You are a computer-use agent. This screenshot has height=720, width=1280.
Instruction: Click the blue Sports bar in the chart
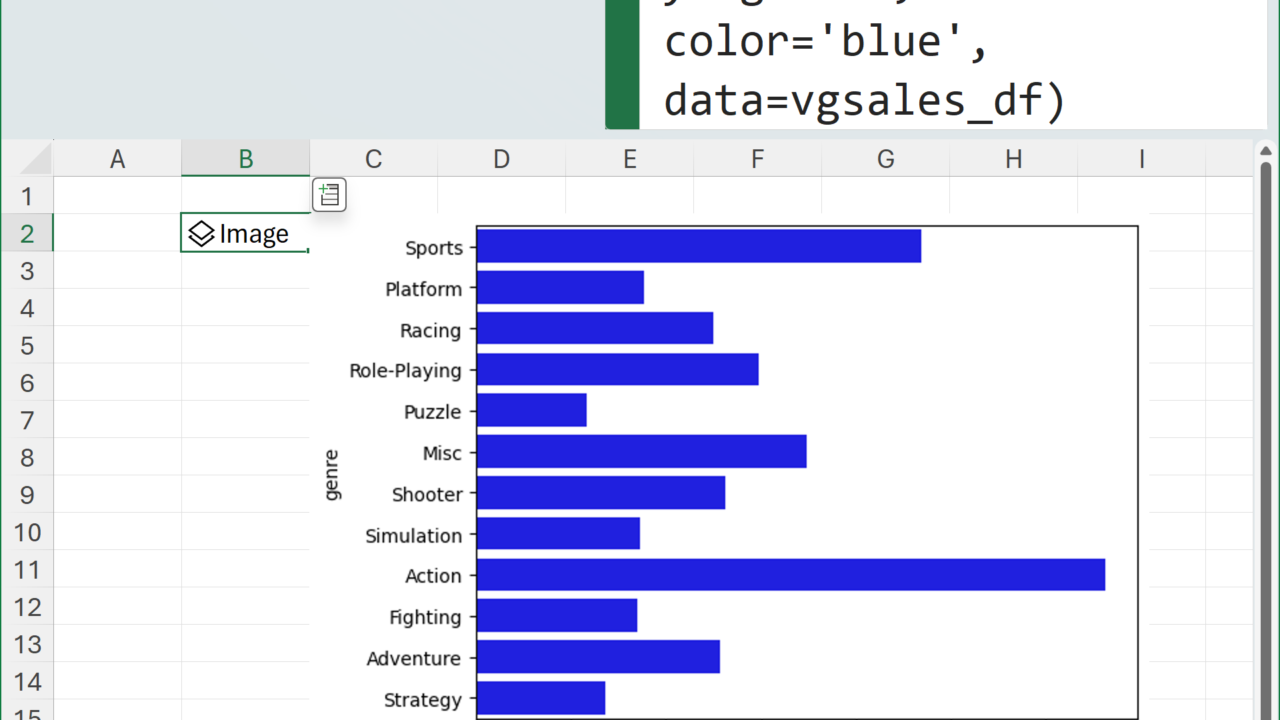point(699,247)
